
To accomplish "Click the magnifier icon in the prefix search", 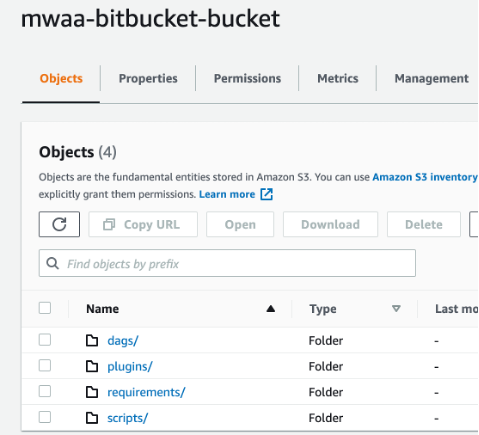I will [52, 263].
